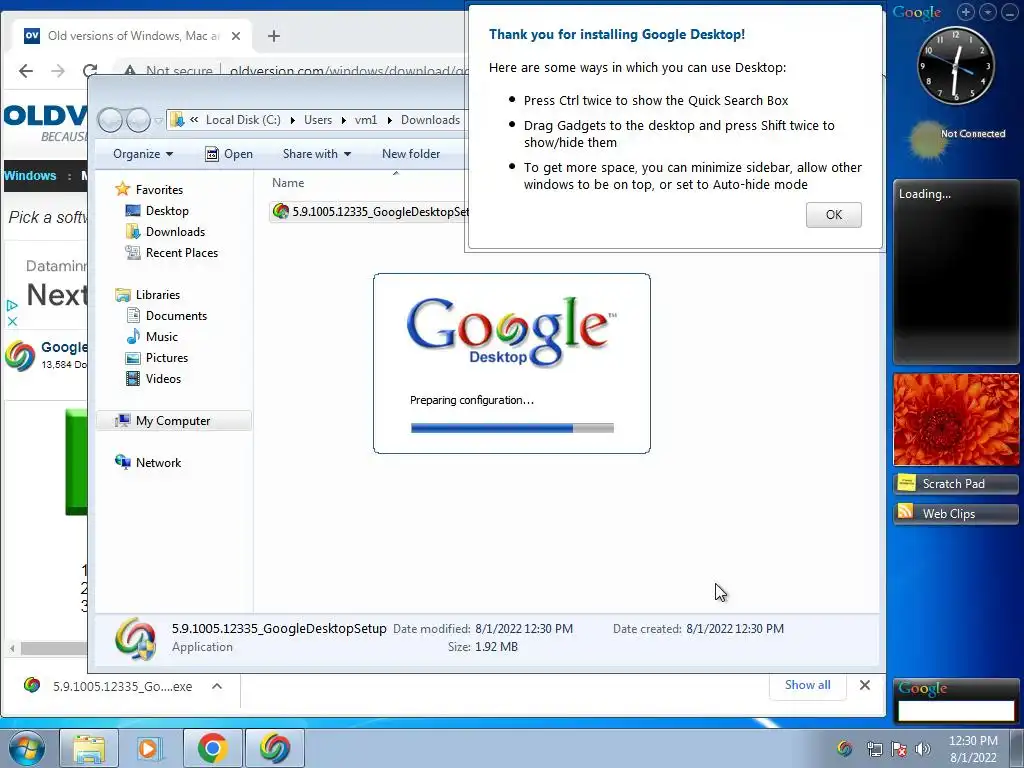Screen dimensions: 1024x768
Task: Click the network tray icon
Action: (874, 749)
